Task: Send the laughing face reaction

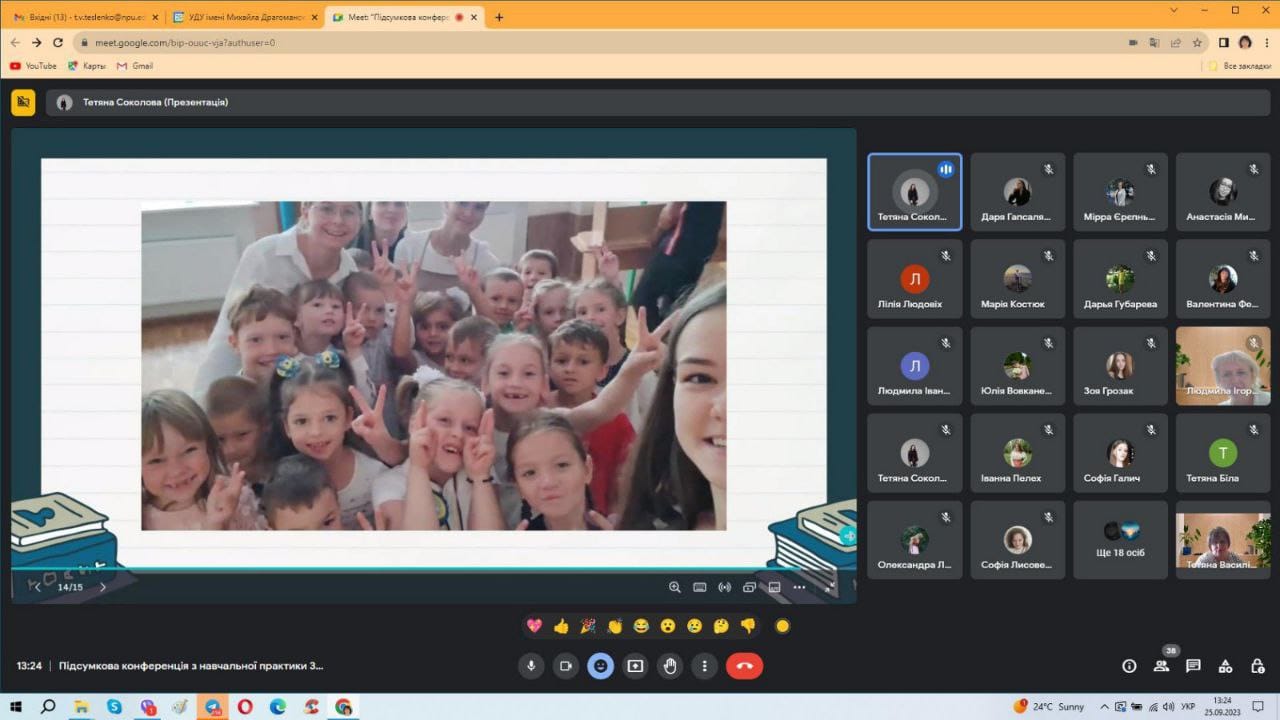Action: 641,626
